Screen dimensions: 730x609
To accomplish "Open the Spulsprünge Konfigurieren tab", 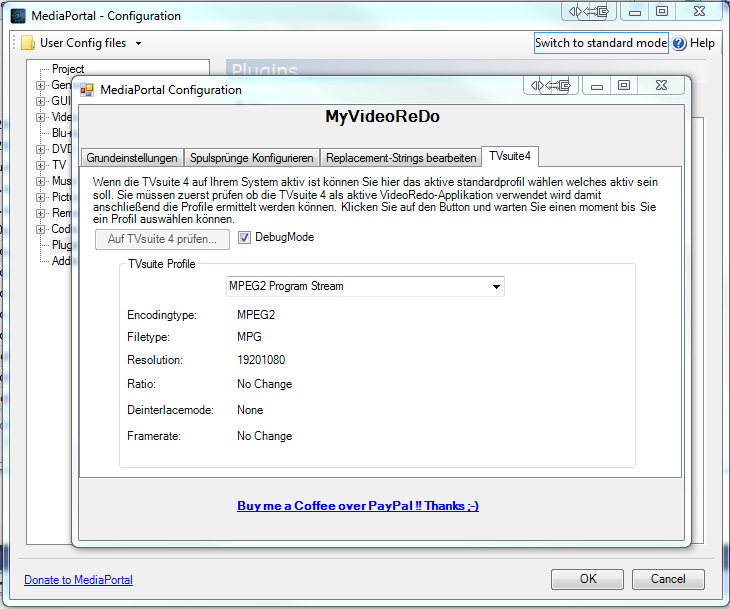I will [x=251, y=158].
